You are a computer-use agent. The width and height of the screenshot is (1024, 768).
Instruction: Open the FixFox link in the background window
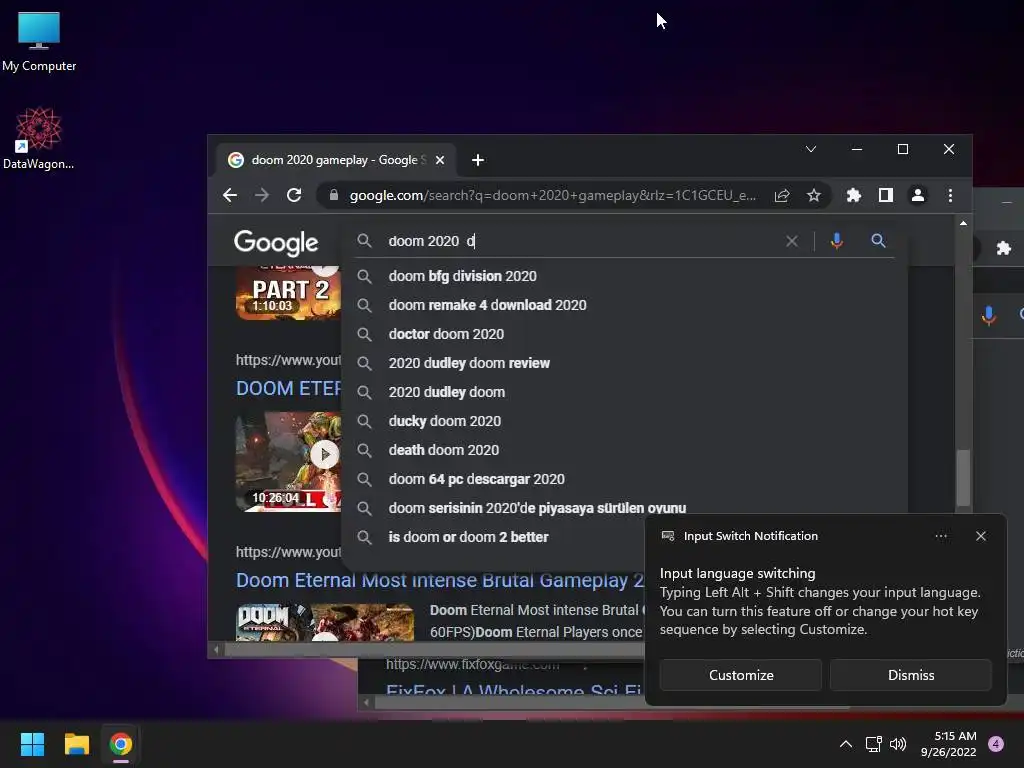coord(514,691)
